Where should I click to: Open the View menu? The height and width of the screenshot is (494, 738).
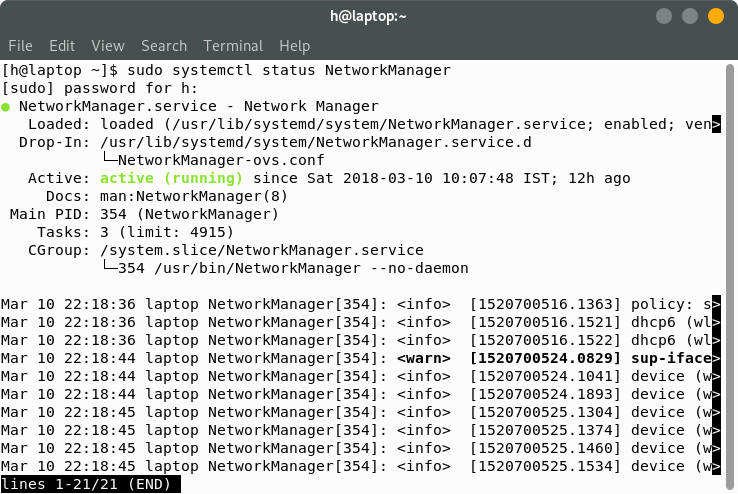point(108,46)
